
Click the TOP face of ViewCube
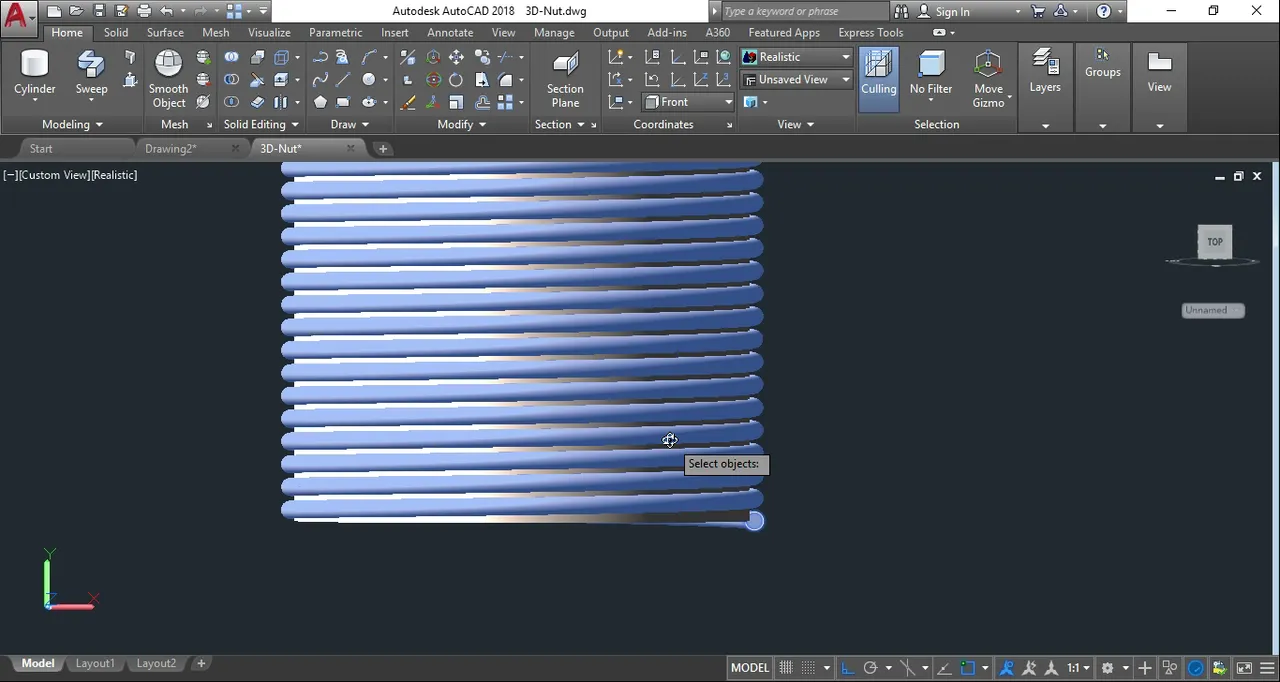click(x=1214, y=241)
